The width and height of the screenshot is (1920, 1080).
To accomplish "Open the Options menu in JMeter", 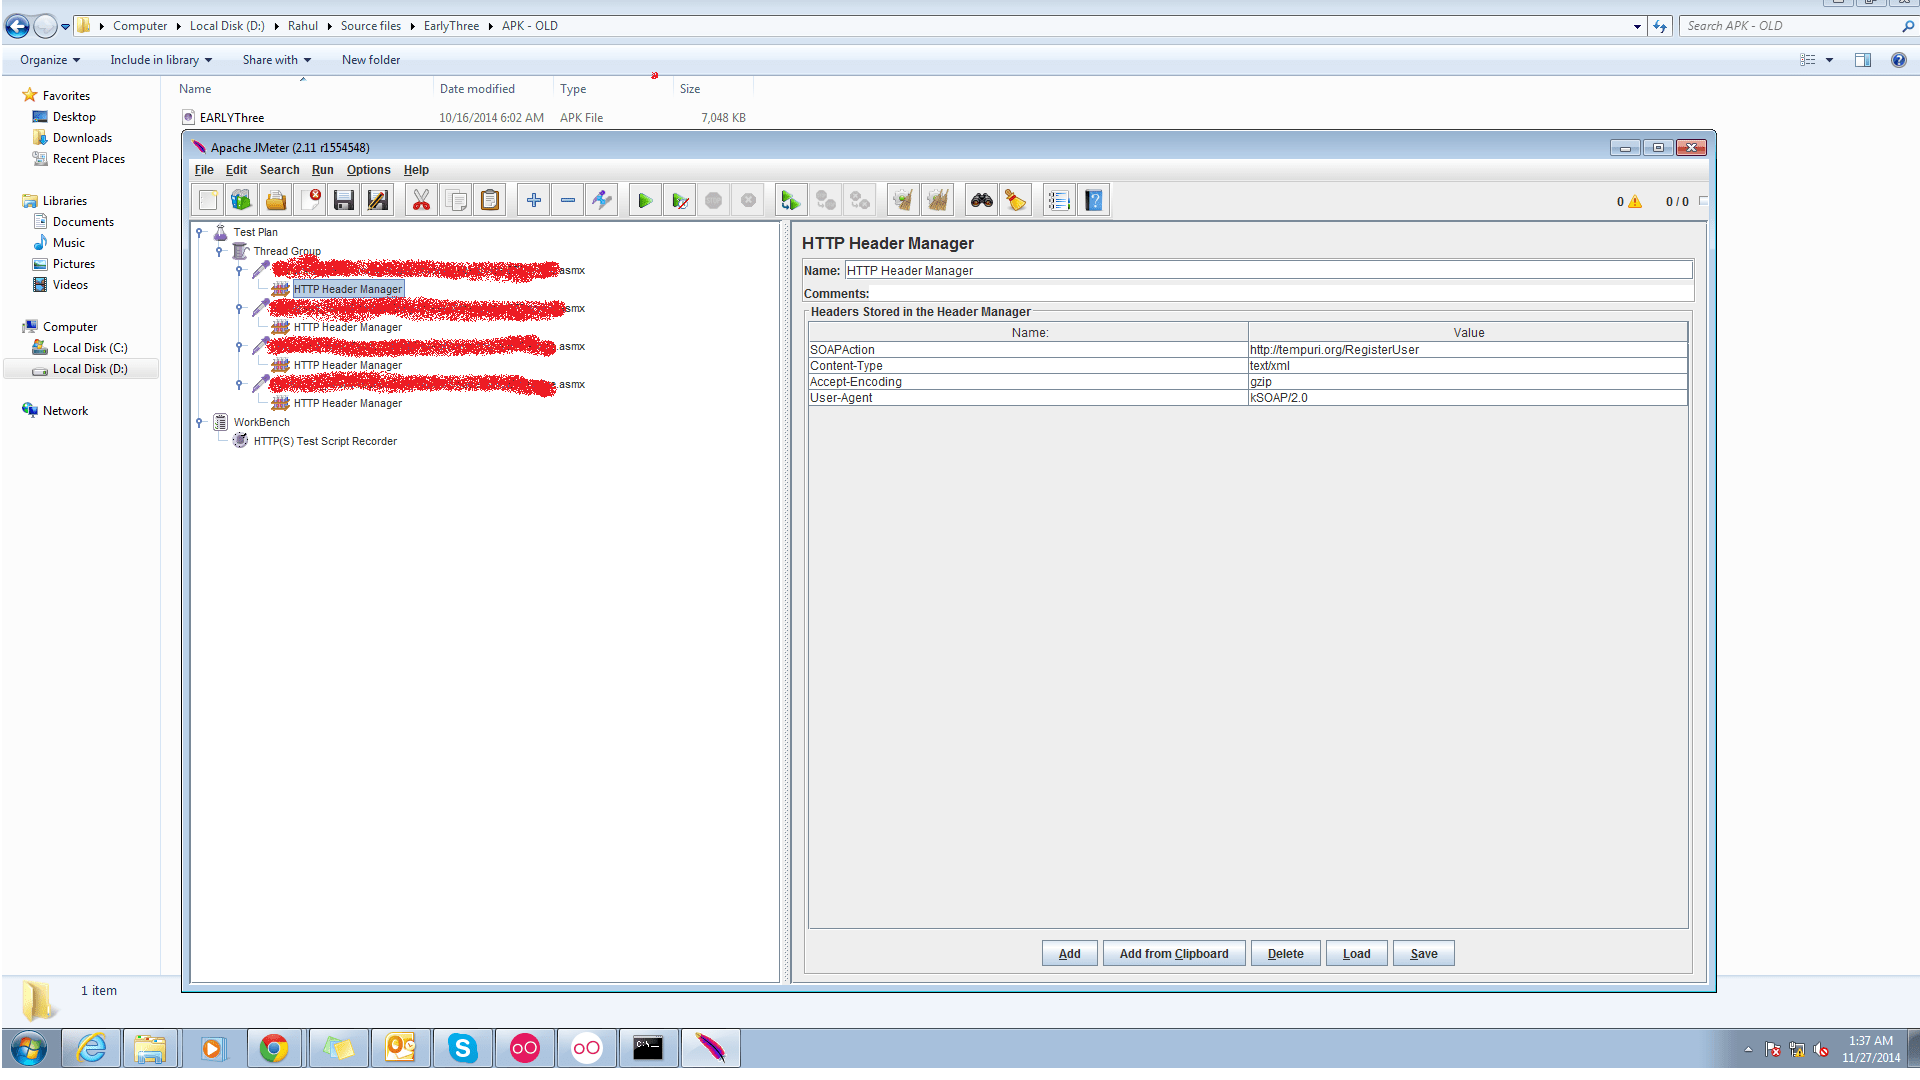I will coord(368,170).
